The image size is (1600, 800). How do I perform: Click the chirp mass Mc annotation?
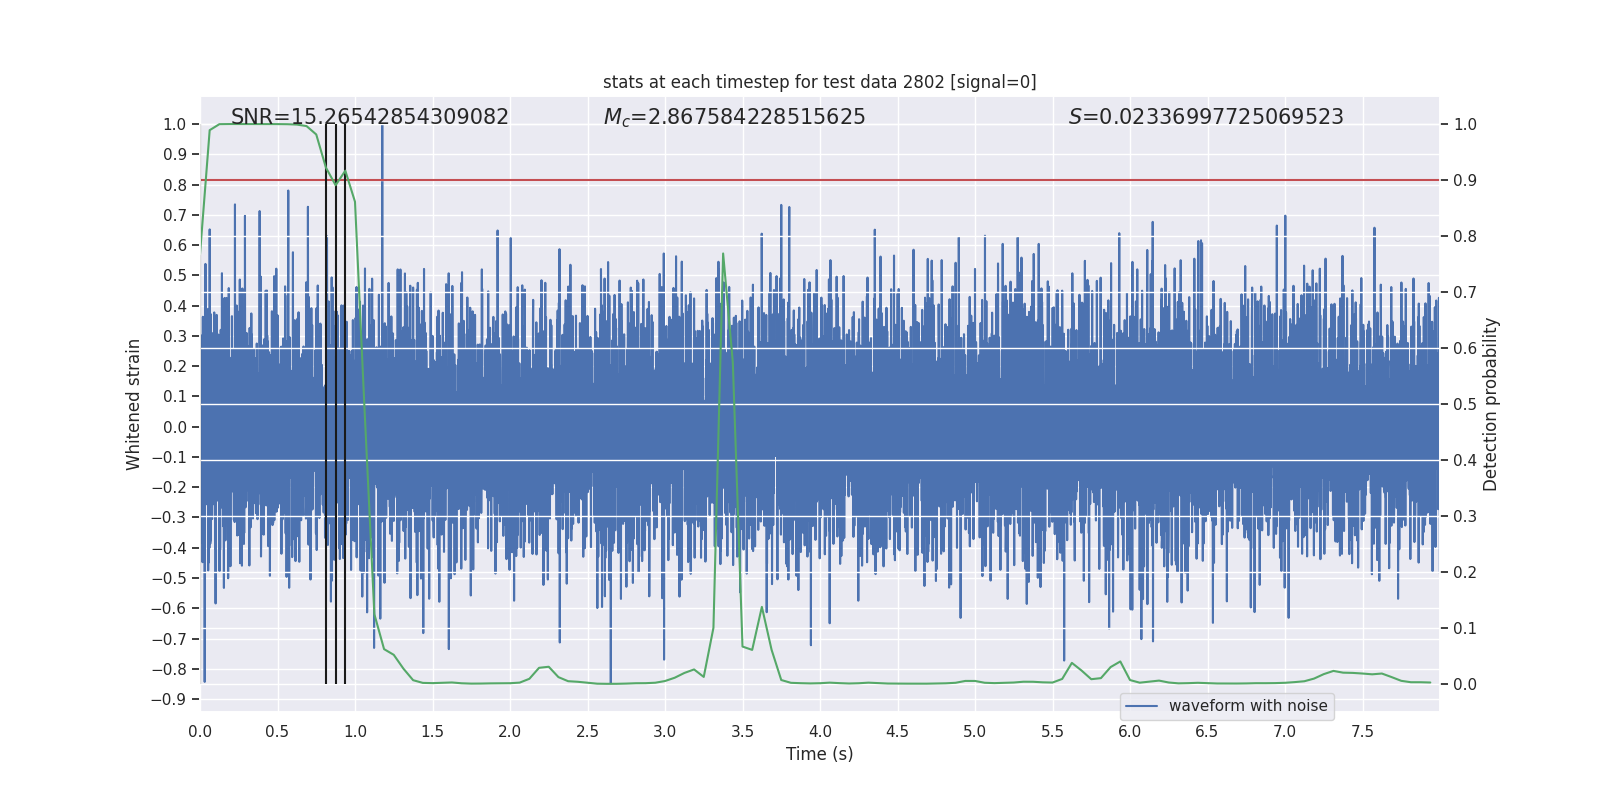coord(734,117)
